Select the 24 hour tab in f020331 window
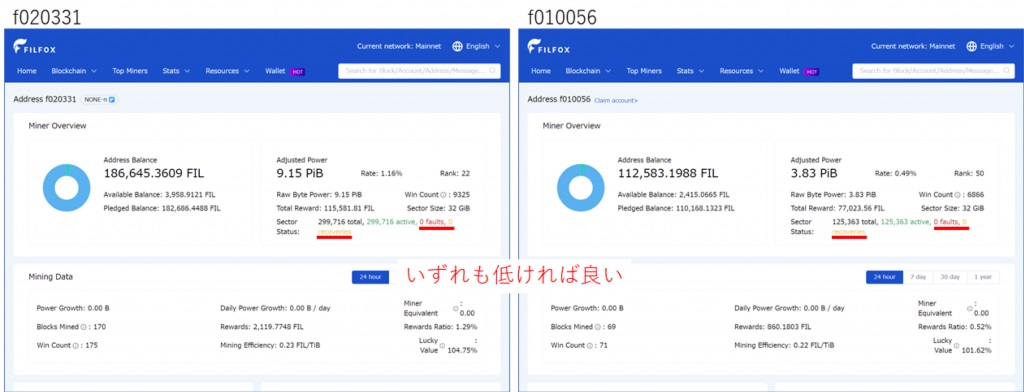The width and height of the screenshot is (1024, 392). click(370, 277)
